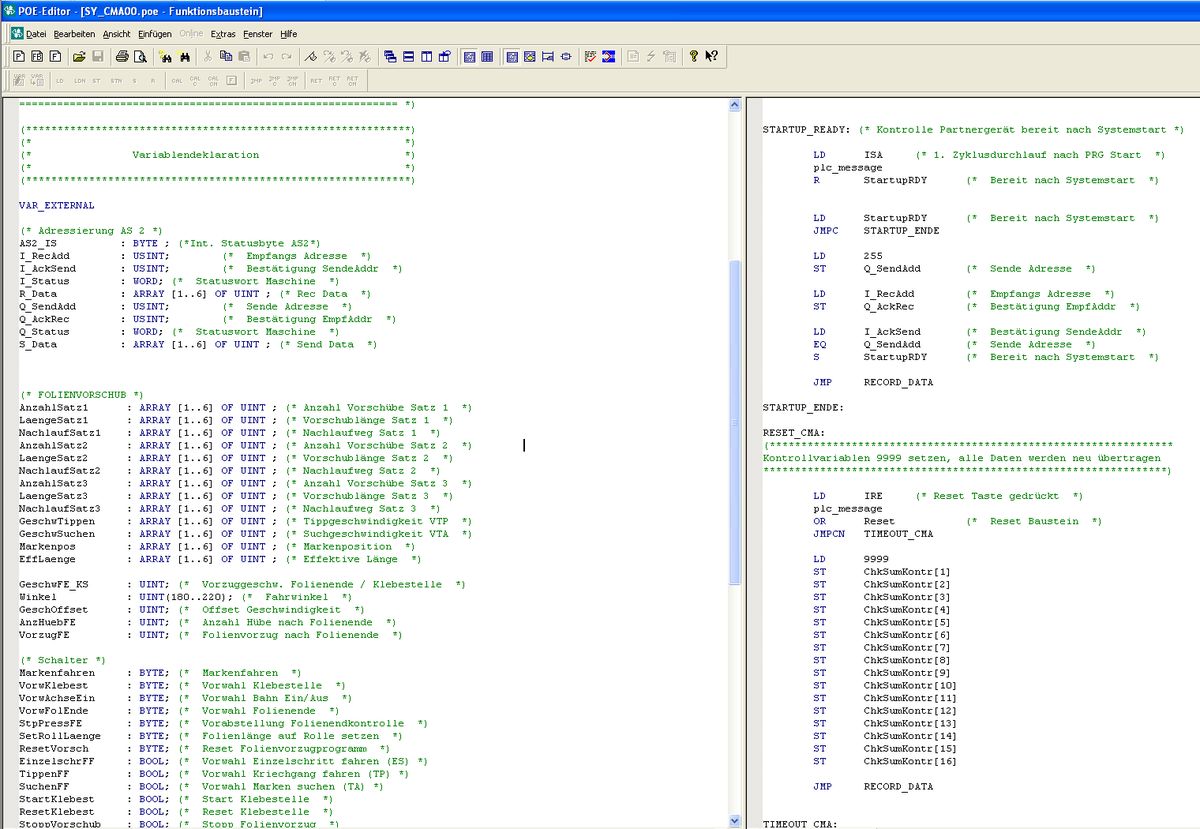Print the POE with the printer icon

click(122, 57)
